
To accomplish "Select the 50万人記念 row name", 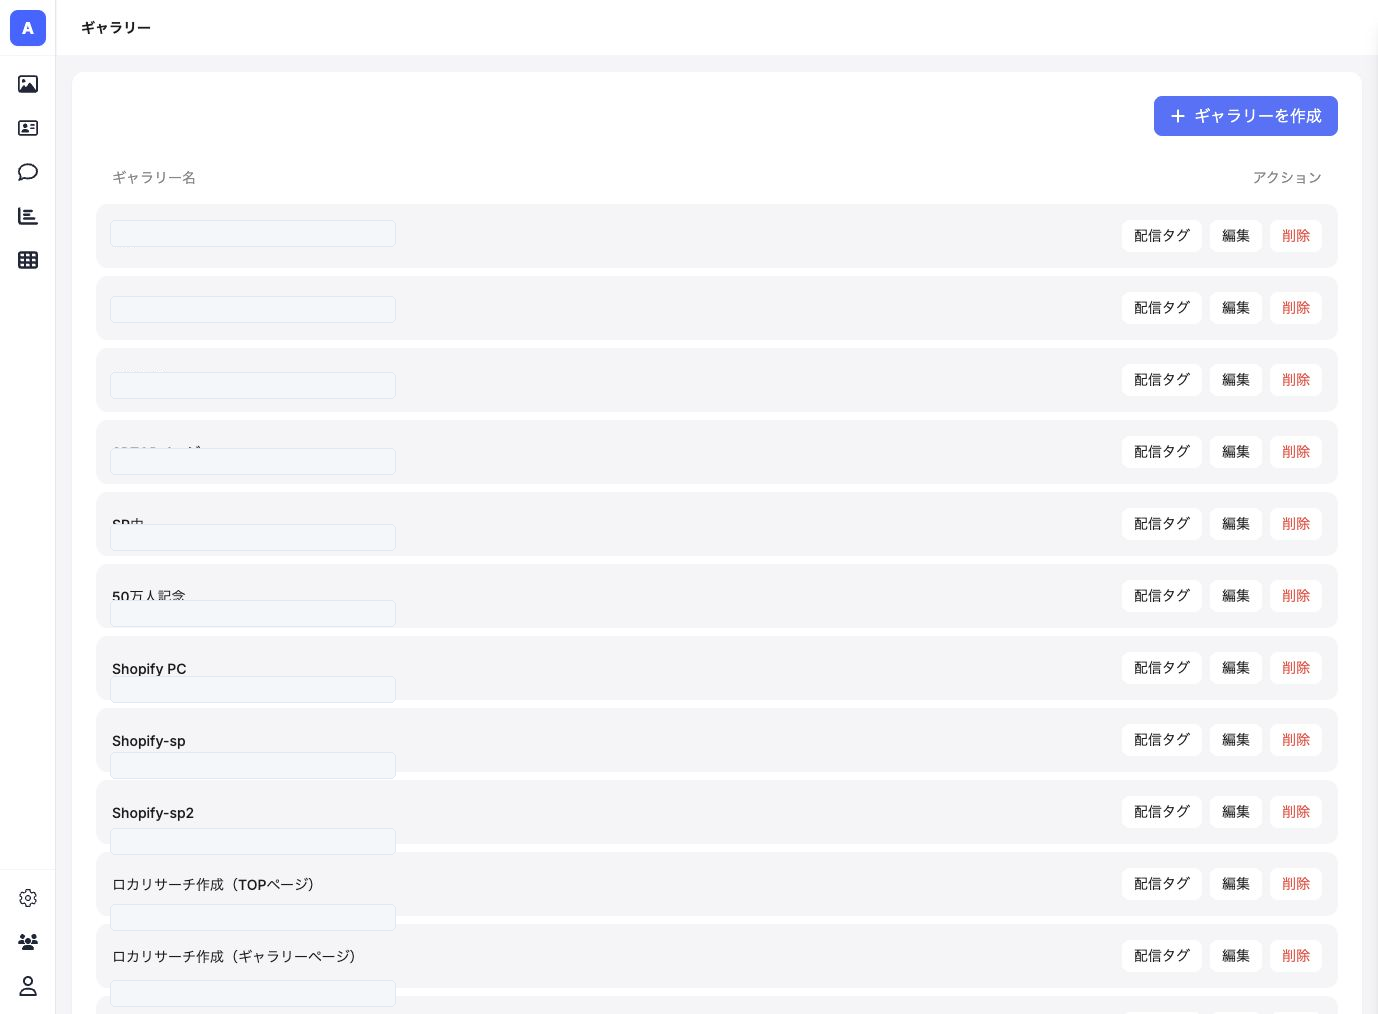I will [x=149, y=595].
